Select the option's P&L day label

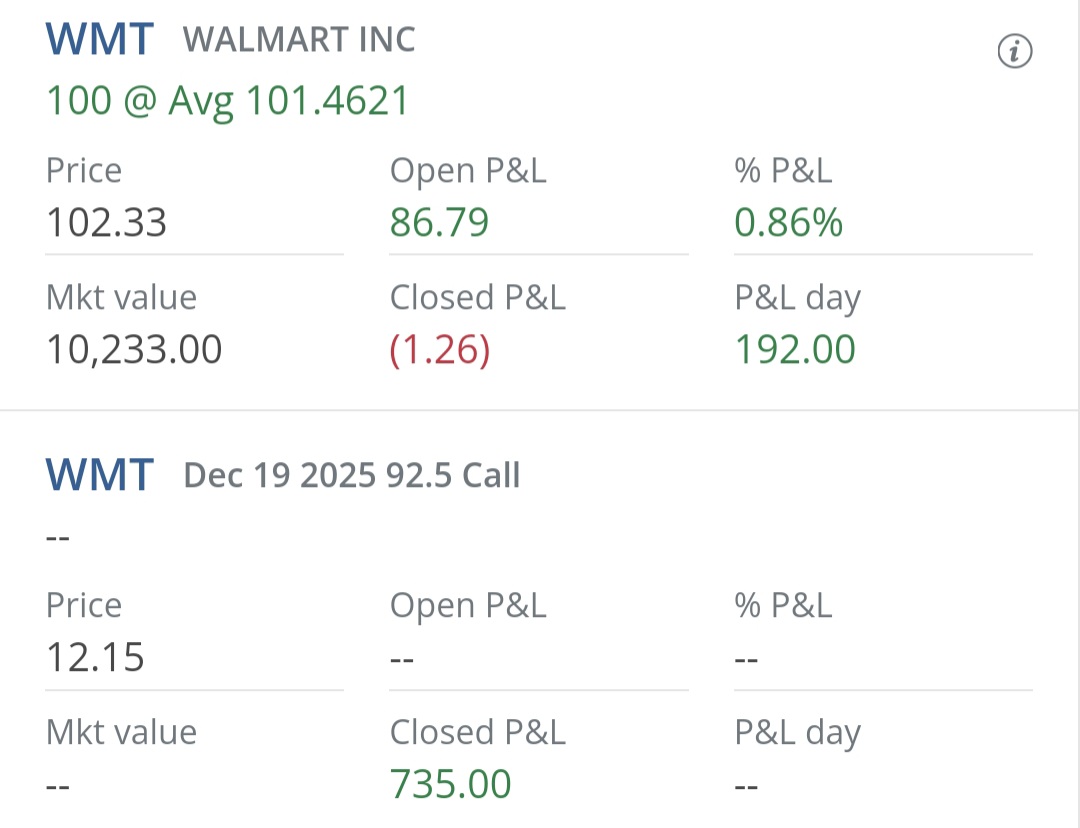[x=798, y=733]
